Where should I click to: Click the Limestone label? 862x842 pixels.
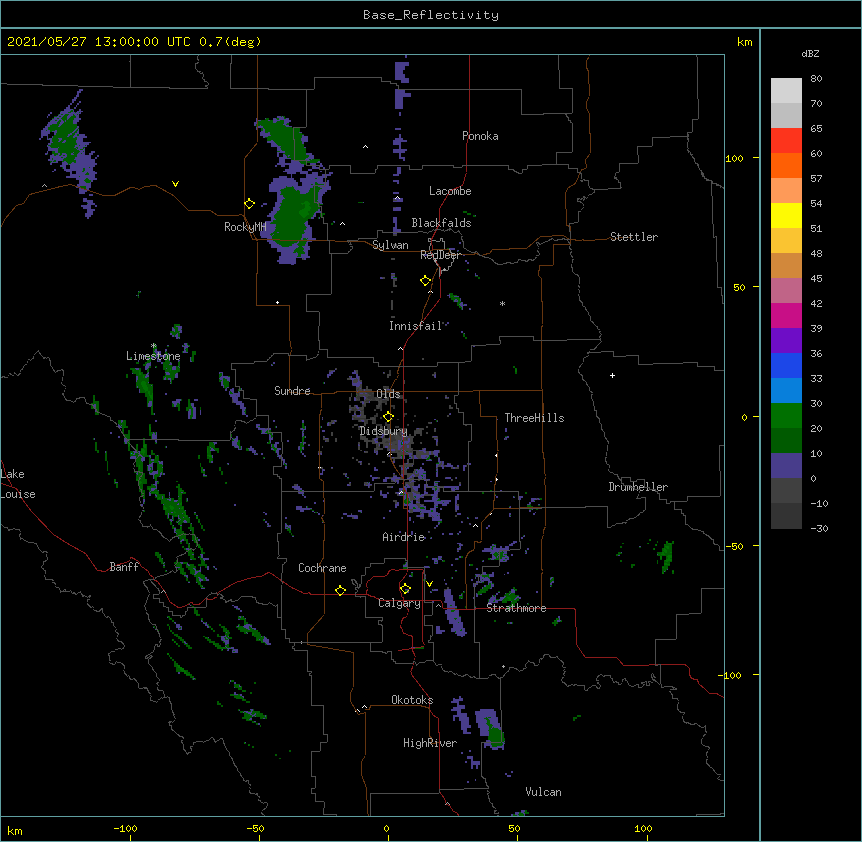click(153, 356)
